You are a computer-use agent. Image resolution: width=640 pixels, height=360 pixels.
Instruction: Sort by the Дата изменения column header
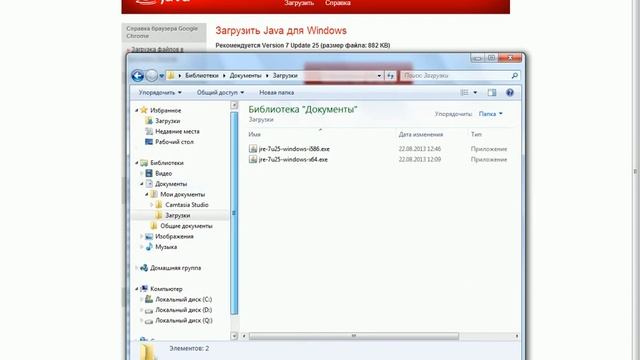coord(420,134)
